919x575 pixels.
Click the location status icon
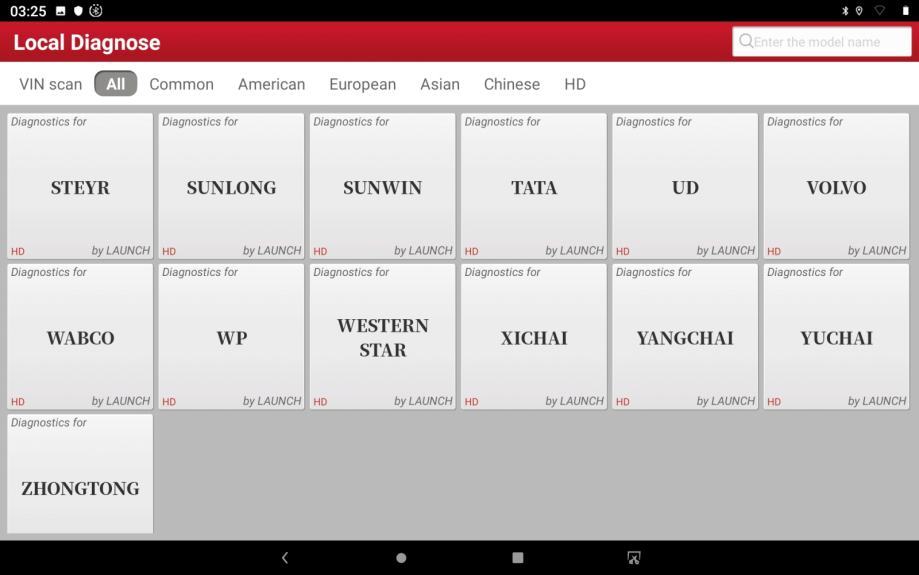[x=859, y=11]
